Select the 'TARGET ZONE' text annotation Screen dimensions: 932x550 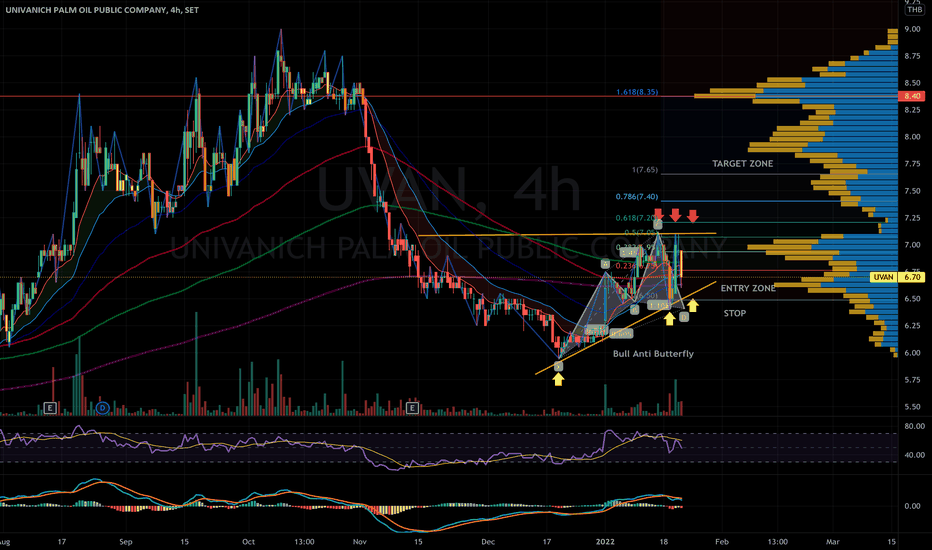[x=742, y=164]
